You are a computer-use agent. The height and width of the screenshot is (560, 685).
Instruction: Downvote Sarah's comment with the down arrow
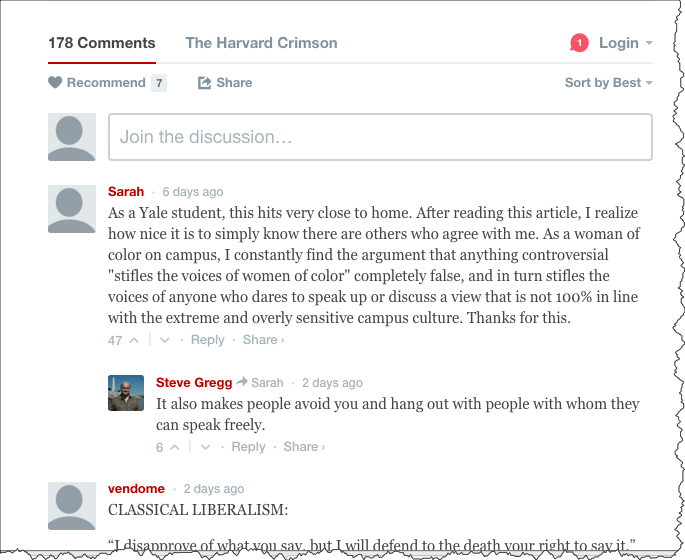point(165,340)
